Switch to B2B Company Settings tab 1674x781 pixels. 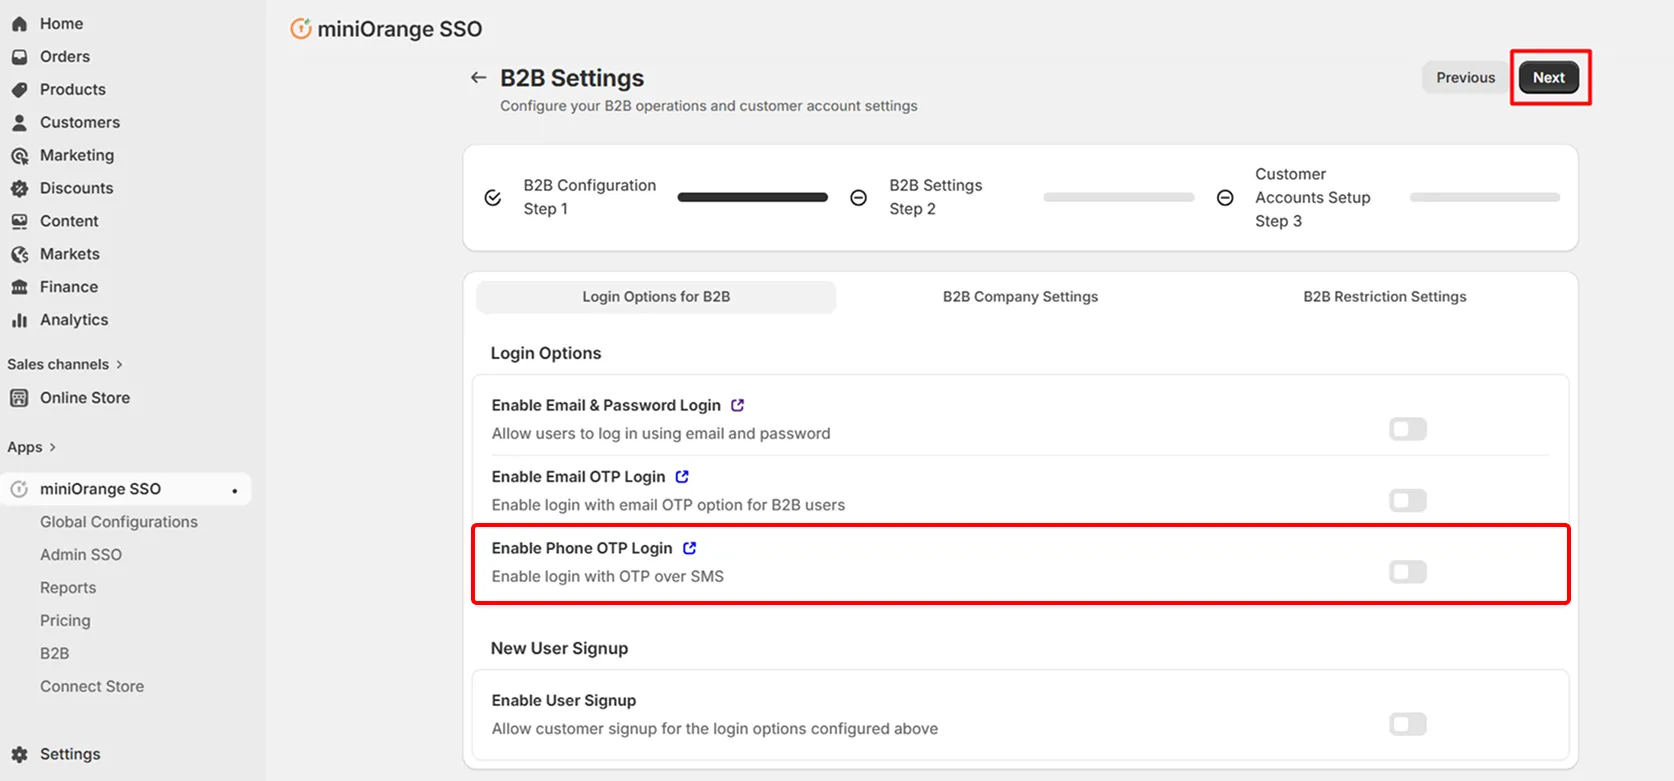[1020, 297]
